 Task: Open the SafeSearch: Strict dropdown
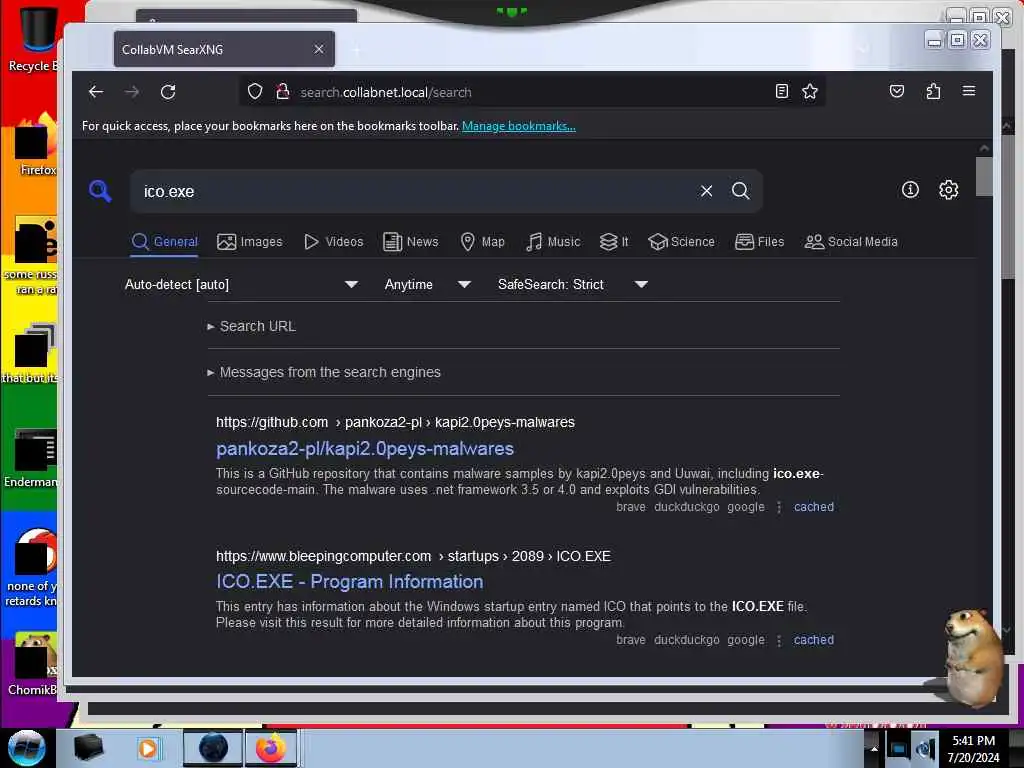tap(573, 284)
